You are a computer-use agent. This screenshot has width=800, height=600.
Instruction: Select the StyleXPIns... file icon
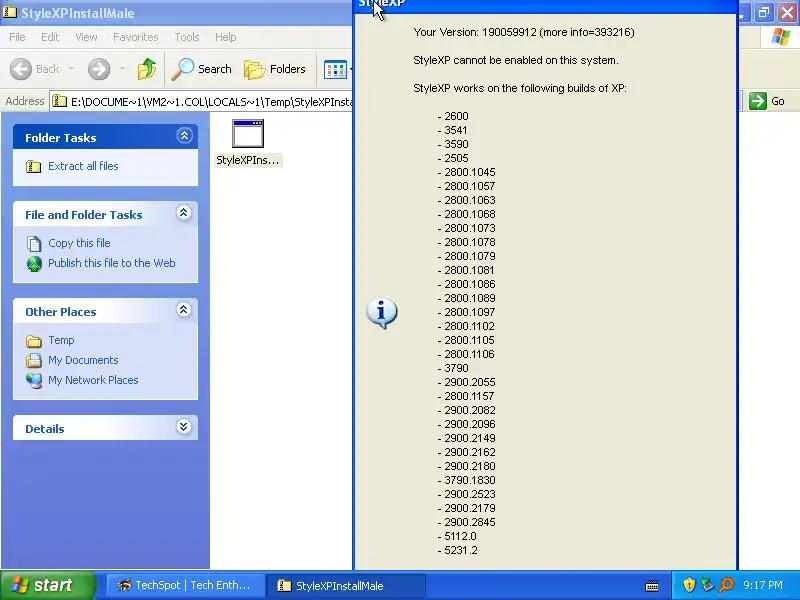click(x=248, y=143)
